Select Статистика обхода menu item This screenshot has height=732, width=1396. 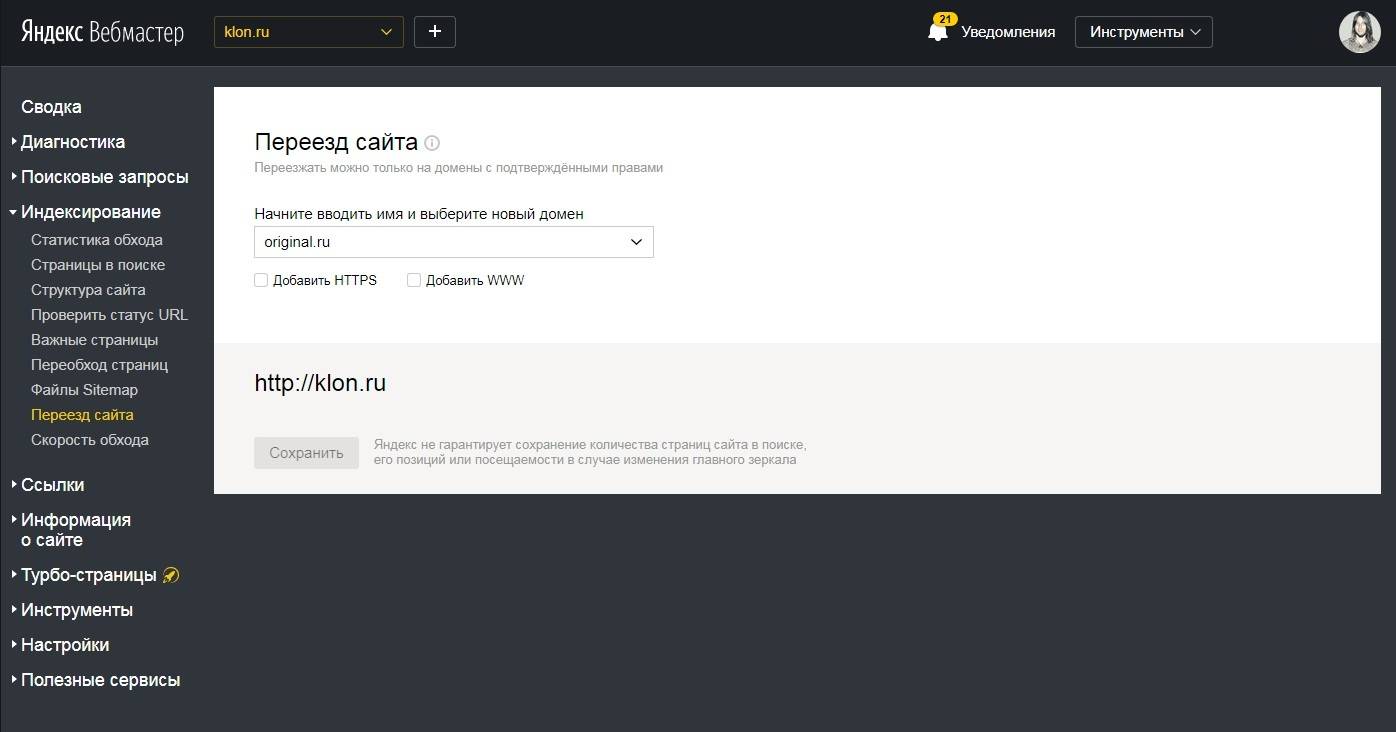pos(96,240)
